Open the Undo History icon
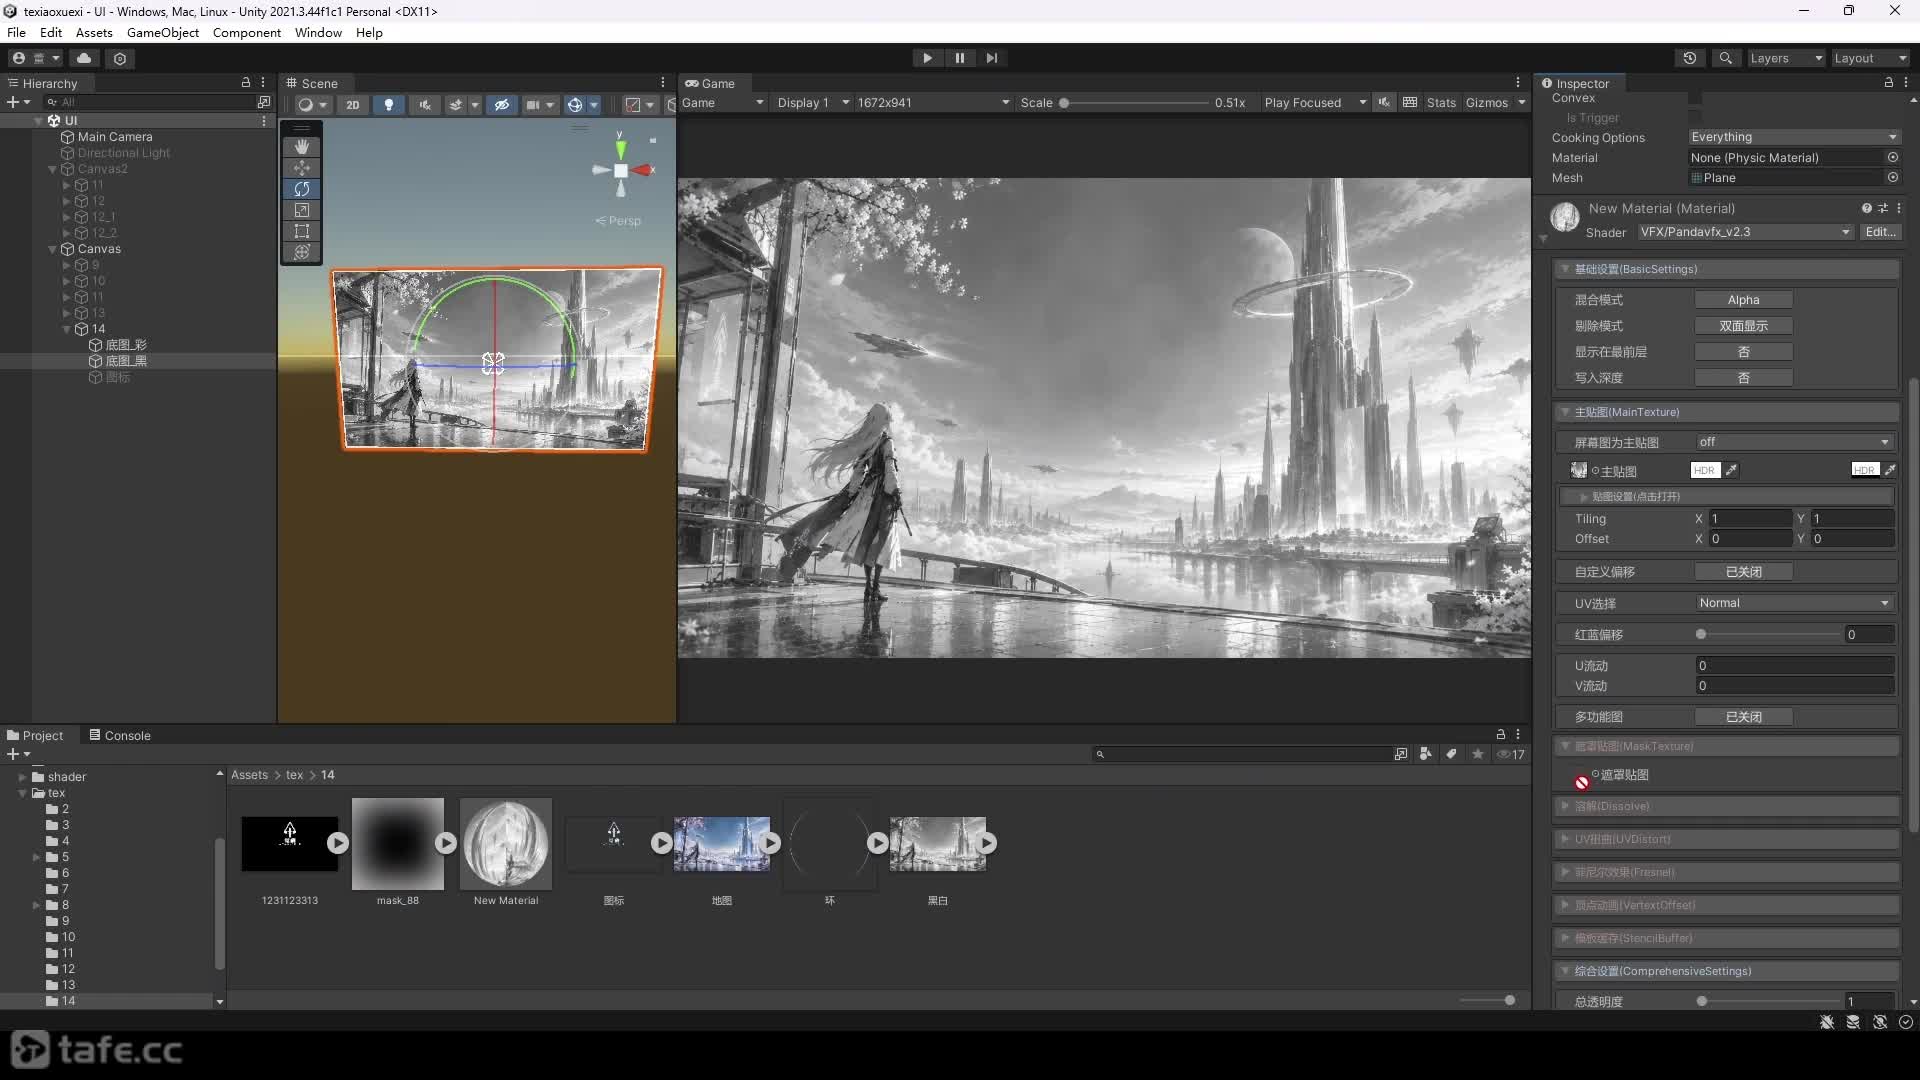Viewport: 1920px width, 1080px height. [1690, 58]
